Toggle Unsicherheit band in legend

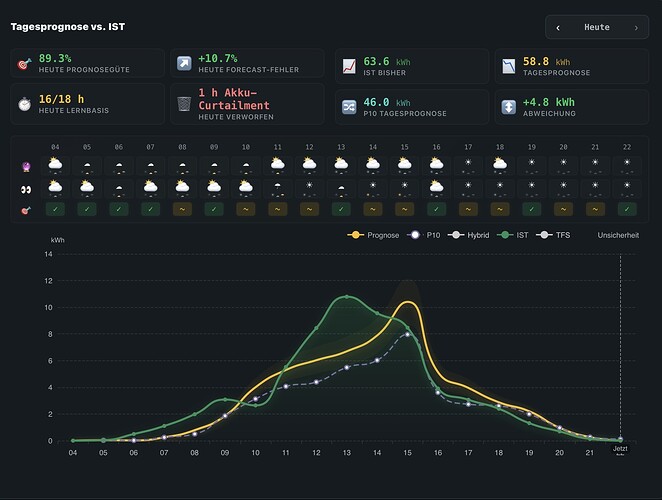coord(618,235)
